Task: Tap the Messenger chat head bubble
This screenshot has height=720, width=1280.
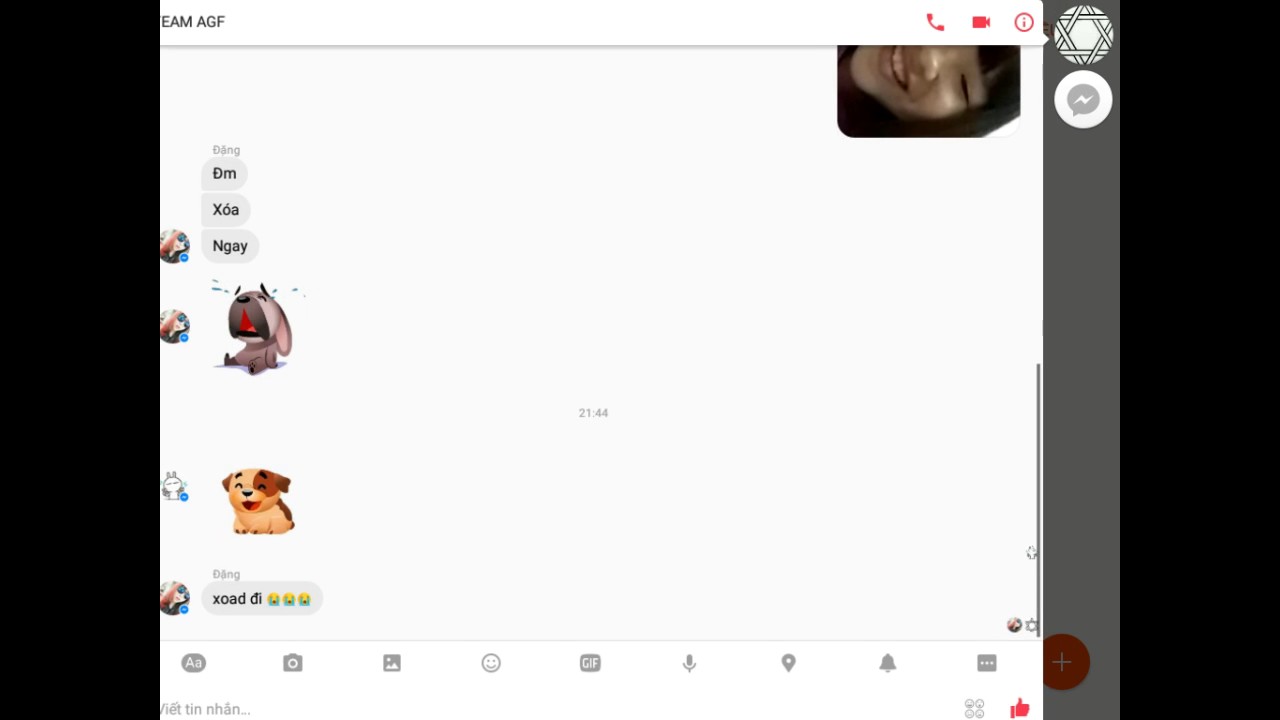Action: coord(1083,99)
